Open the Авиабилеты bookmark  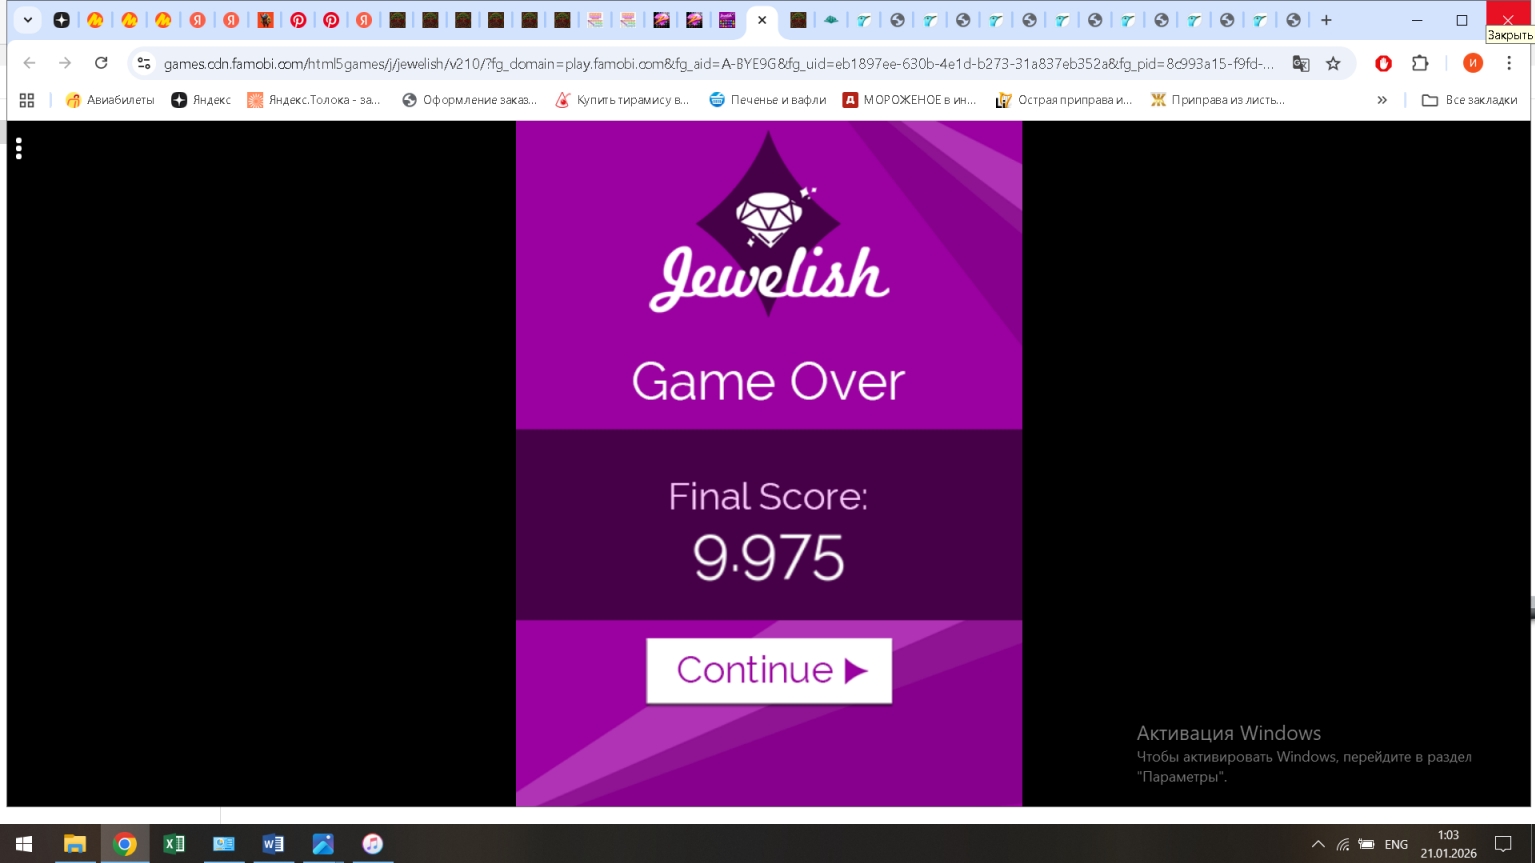[x=110, y=100]
